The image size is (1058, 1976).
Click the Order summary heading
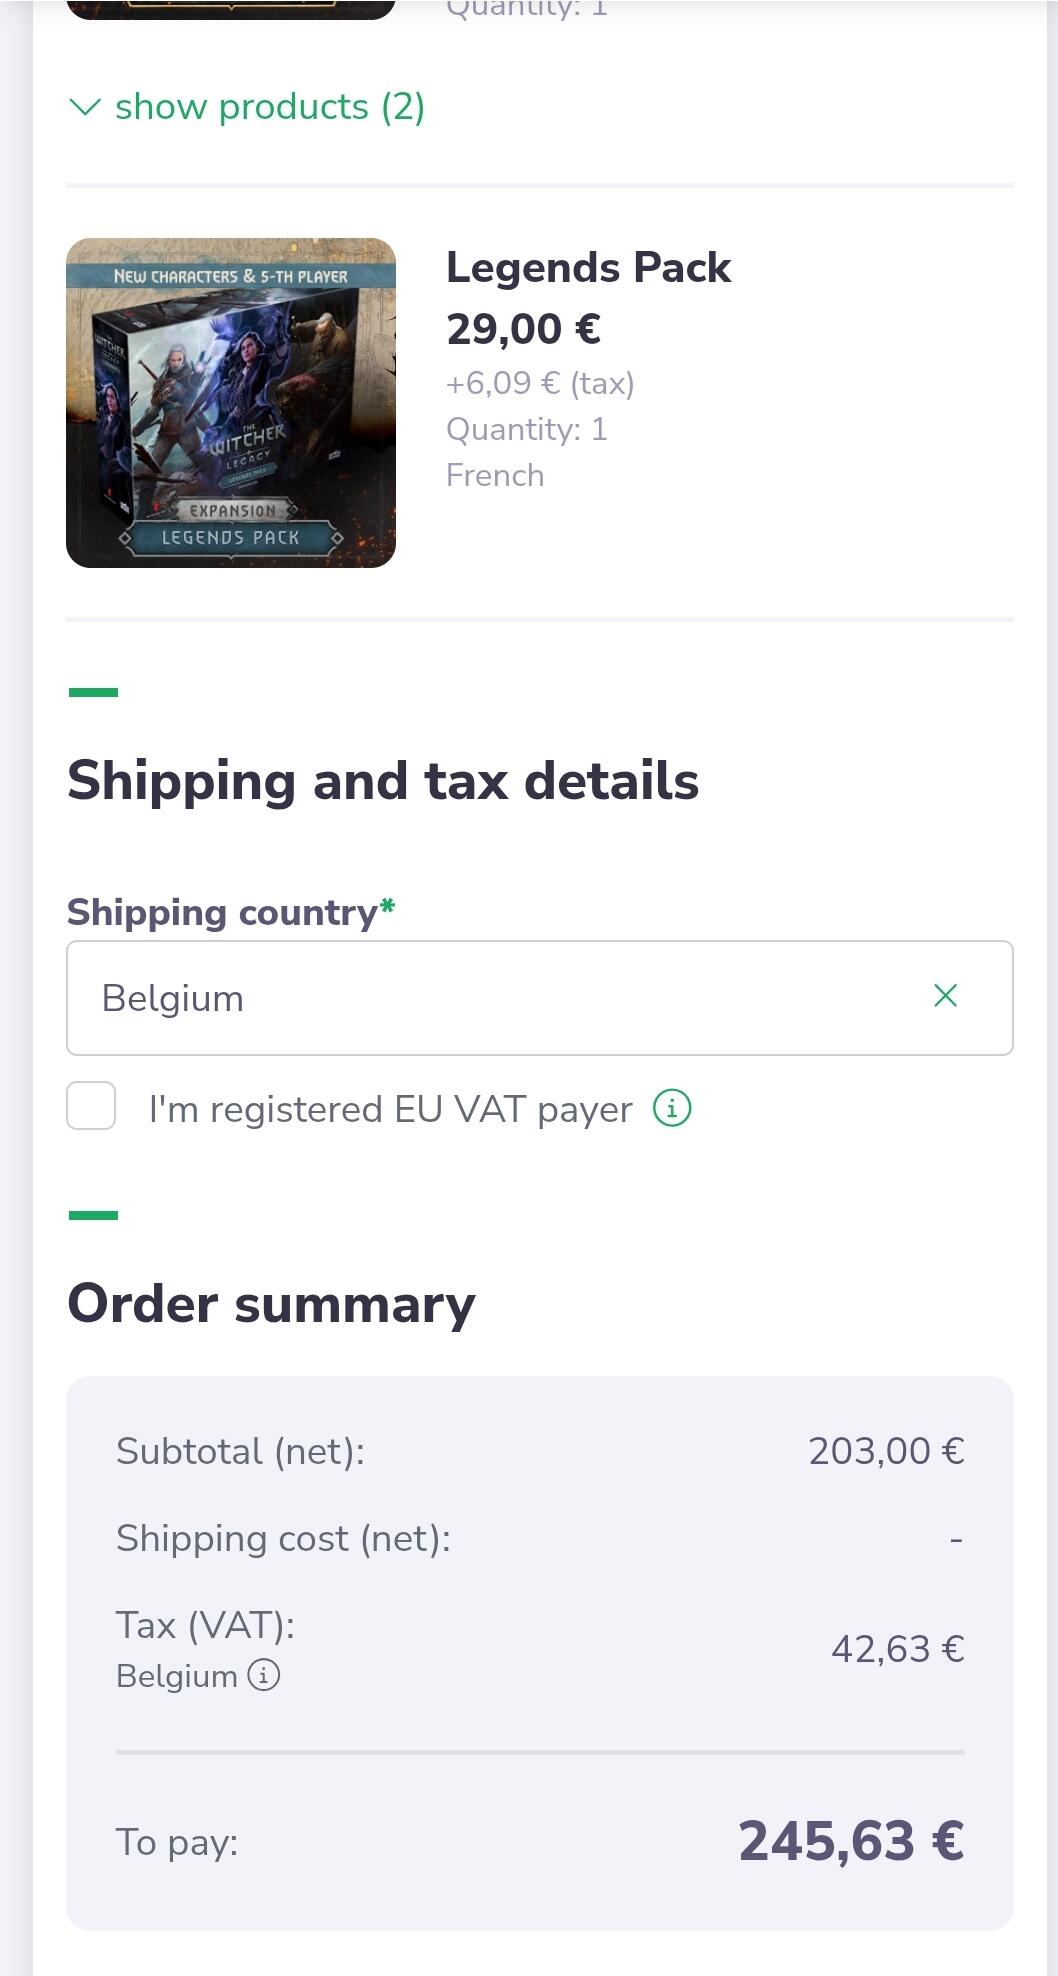click(x=271, y=1304)
